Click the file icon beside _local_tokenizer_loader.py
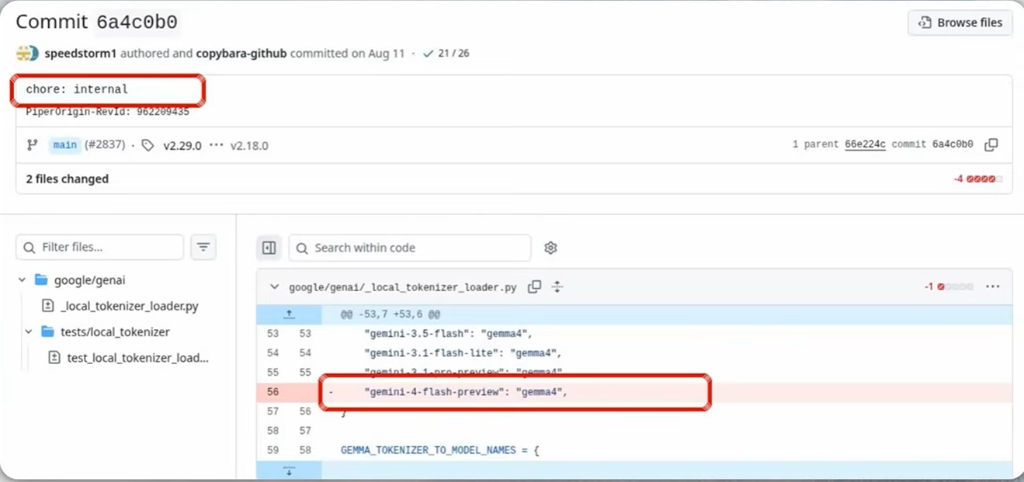 (47, 306)
